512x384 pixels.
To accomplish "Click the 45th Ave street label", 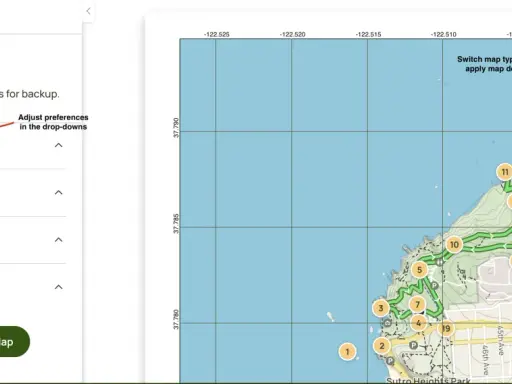I will coord(500,340).
